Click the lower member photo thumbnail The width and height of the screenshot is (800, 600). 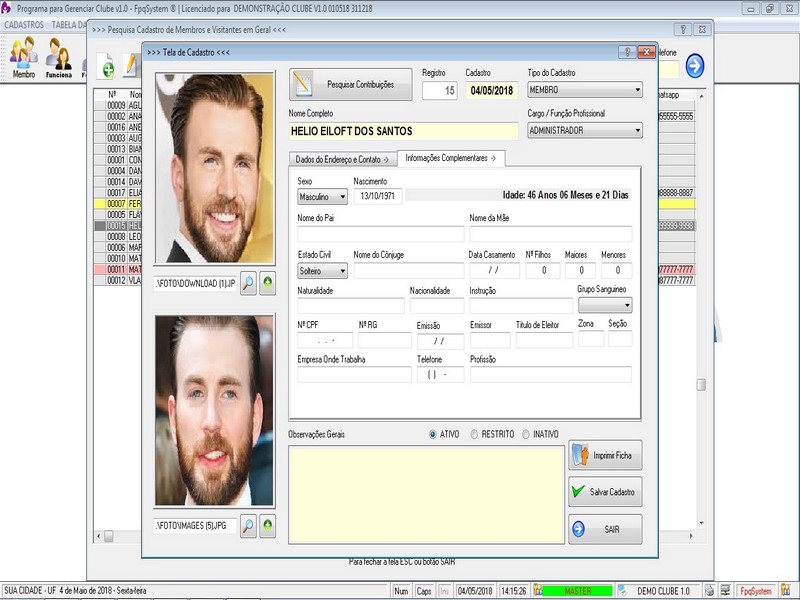(x=214, y=410)
